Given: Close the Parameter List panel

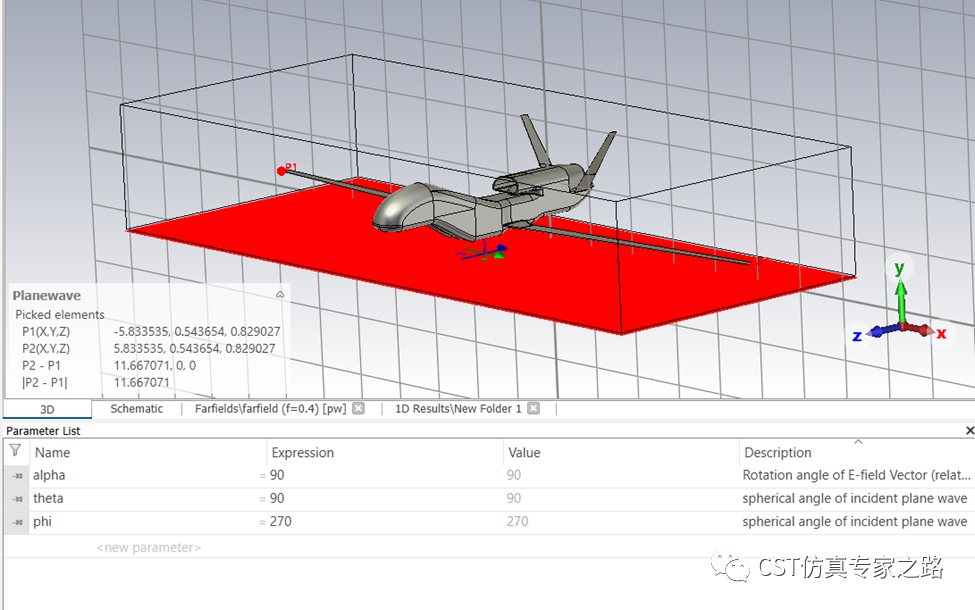Looking at the screenshot, I should (968, 431).
